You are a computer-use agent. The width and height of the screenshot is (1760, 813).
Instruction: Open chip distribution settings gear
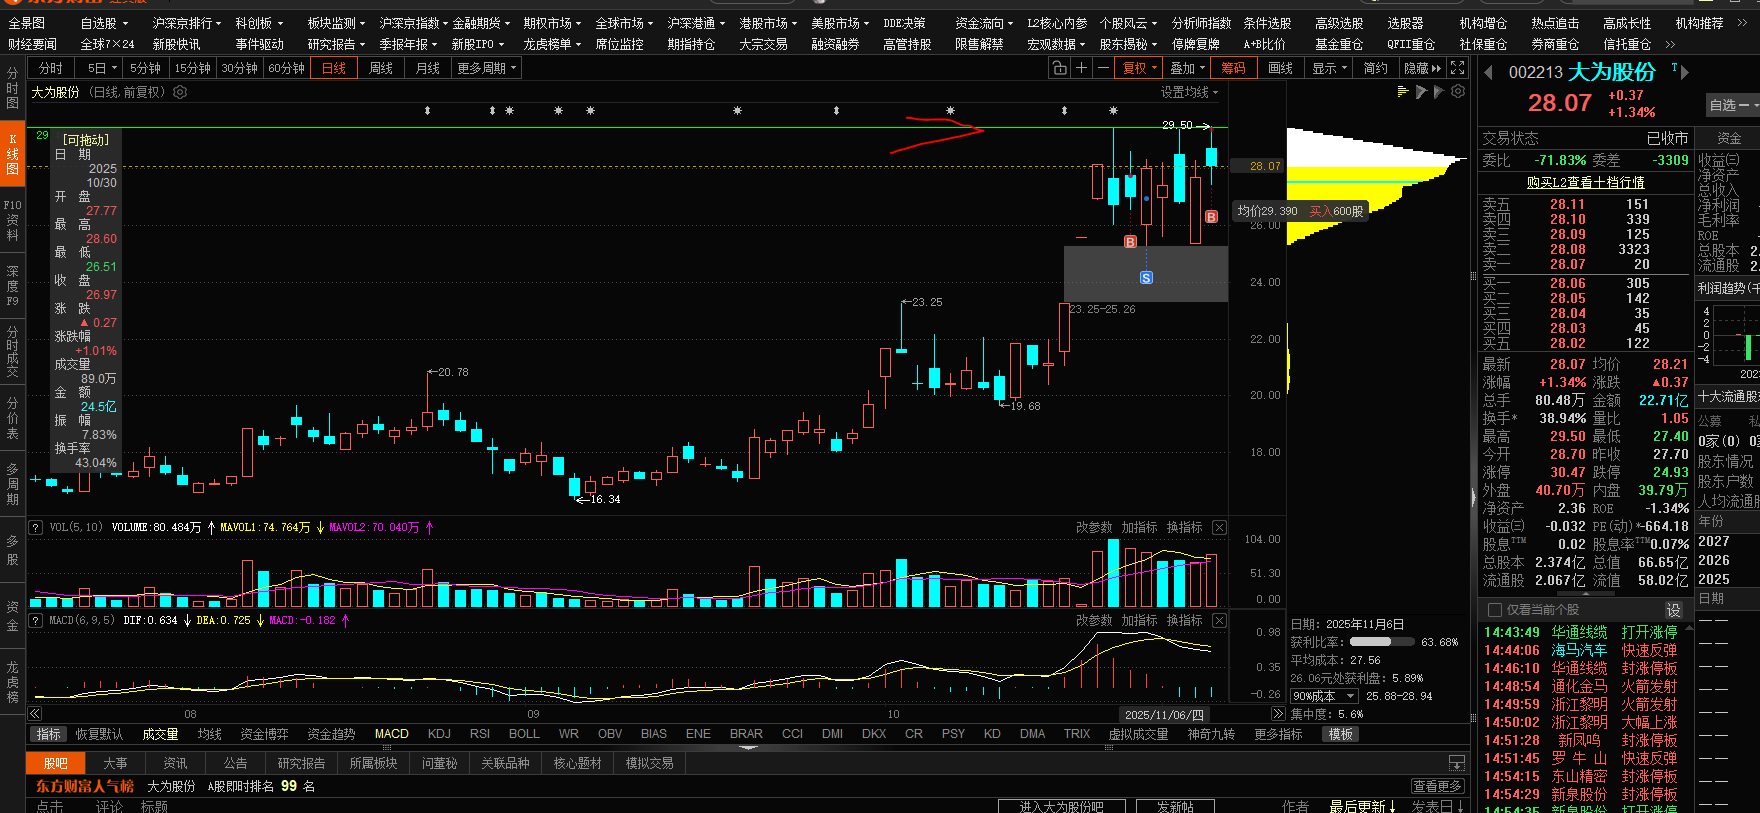[1458, 92]
